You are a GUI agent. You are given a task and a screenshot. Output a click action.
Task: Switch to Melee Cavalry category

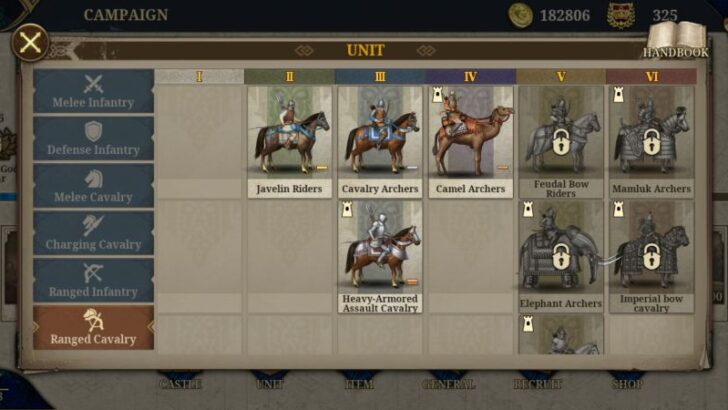(x=93, y=186)
